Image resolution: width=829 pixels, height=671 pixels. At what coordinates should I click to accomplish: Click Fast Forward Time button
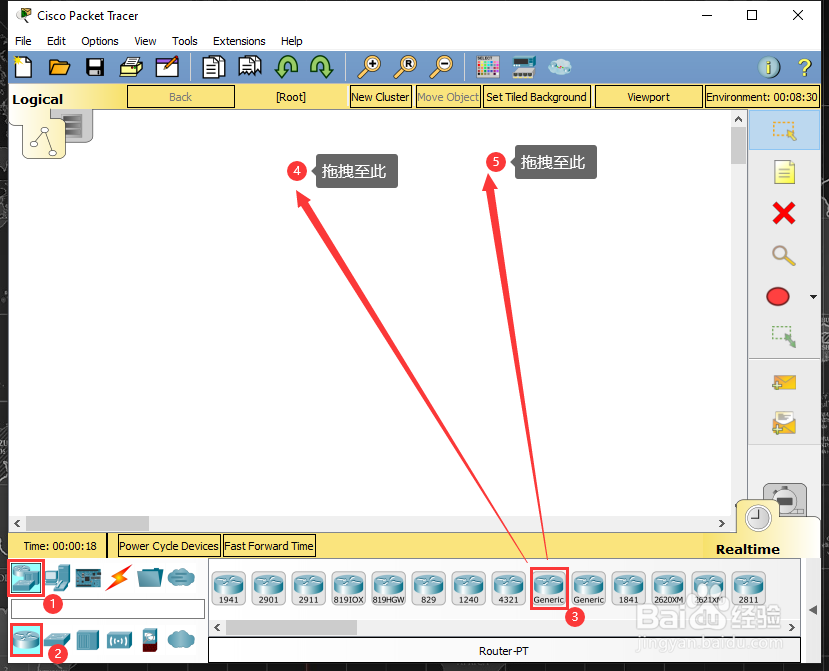click(269, 546)
